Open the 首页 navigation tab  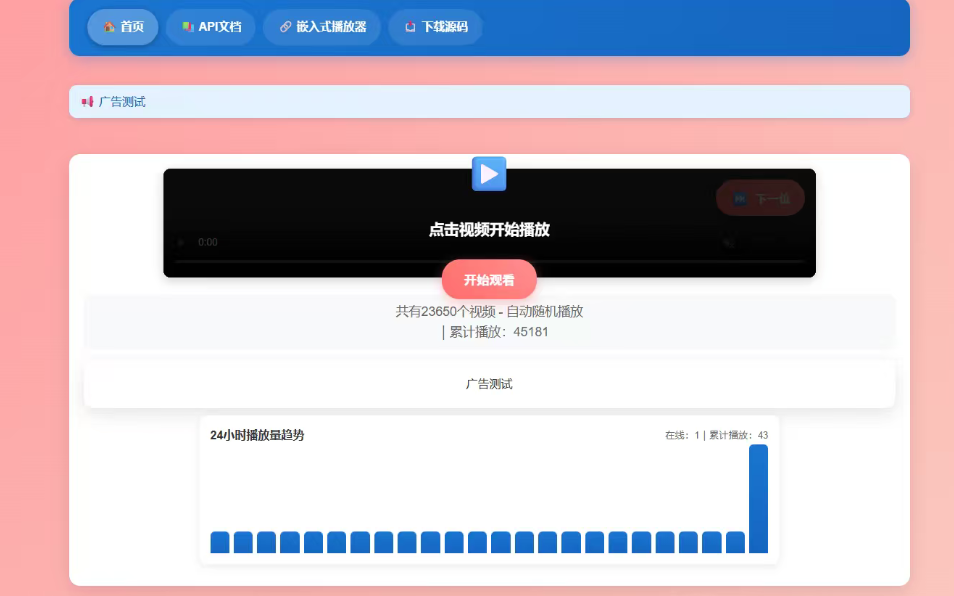pos(123,27)
